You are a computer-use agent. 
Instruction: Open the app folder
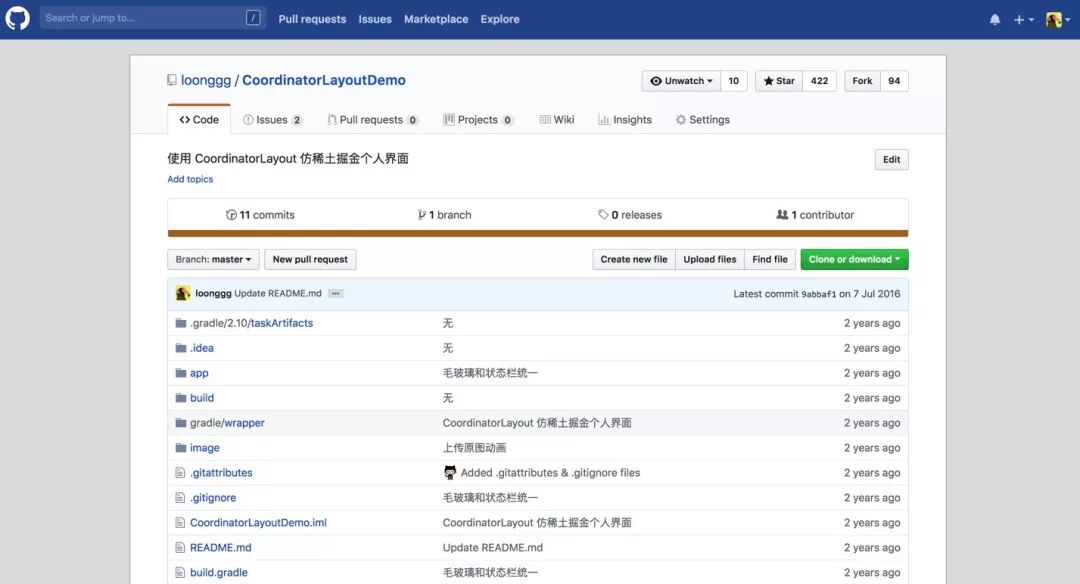coord(199,373)
